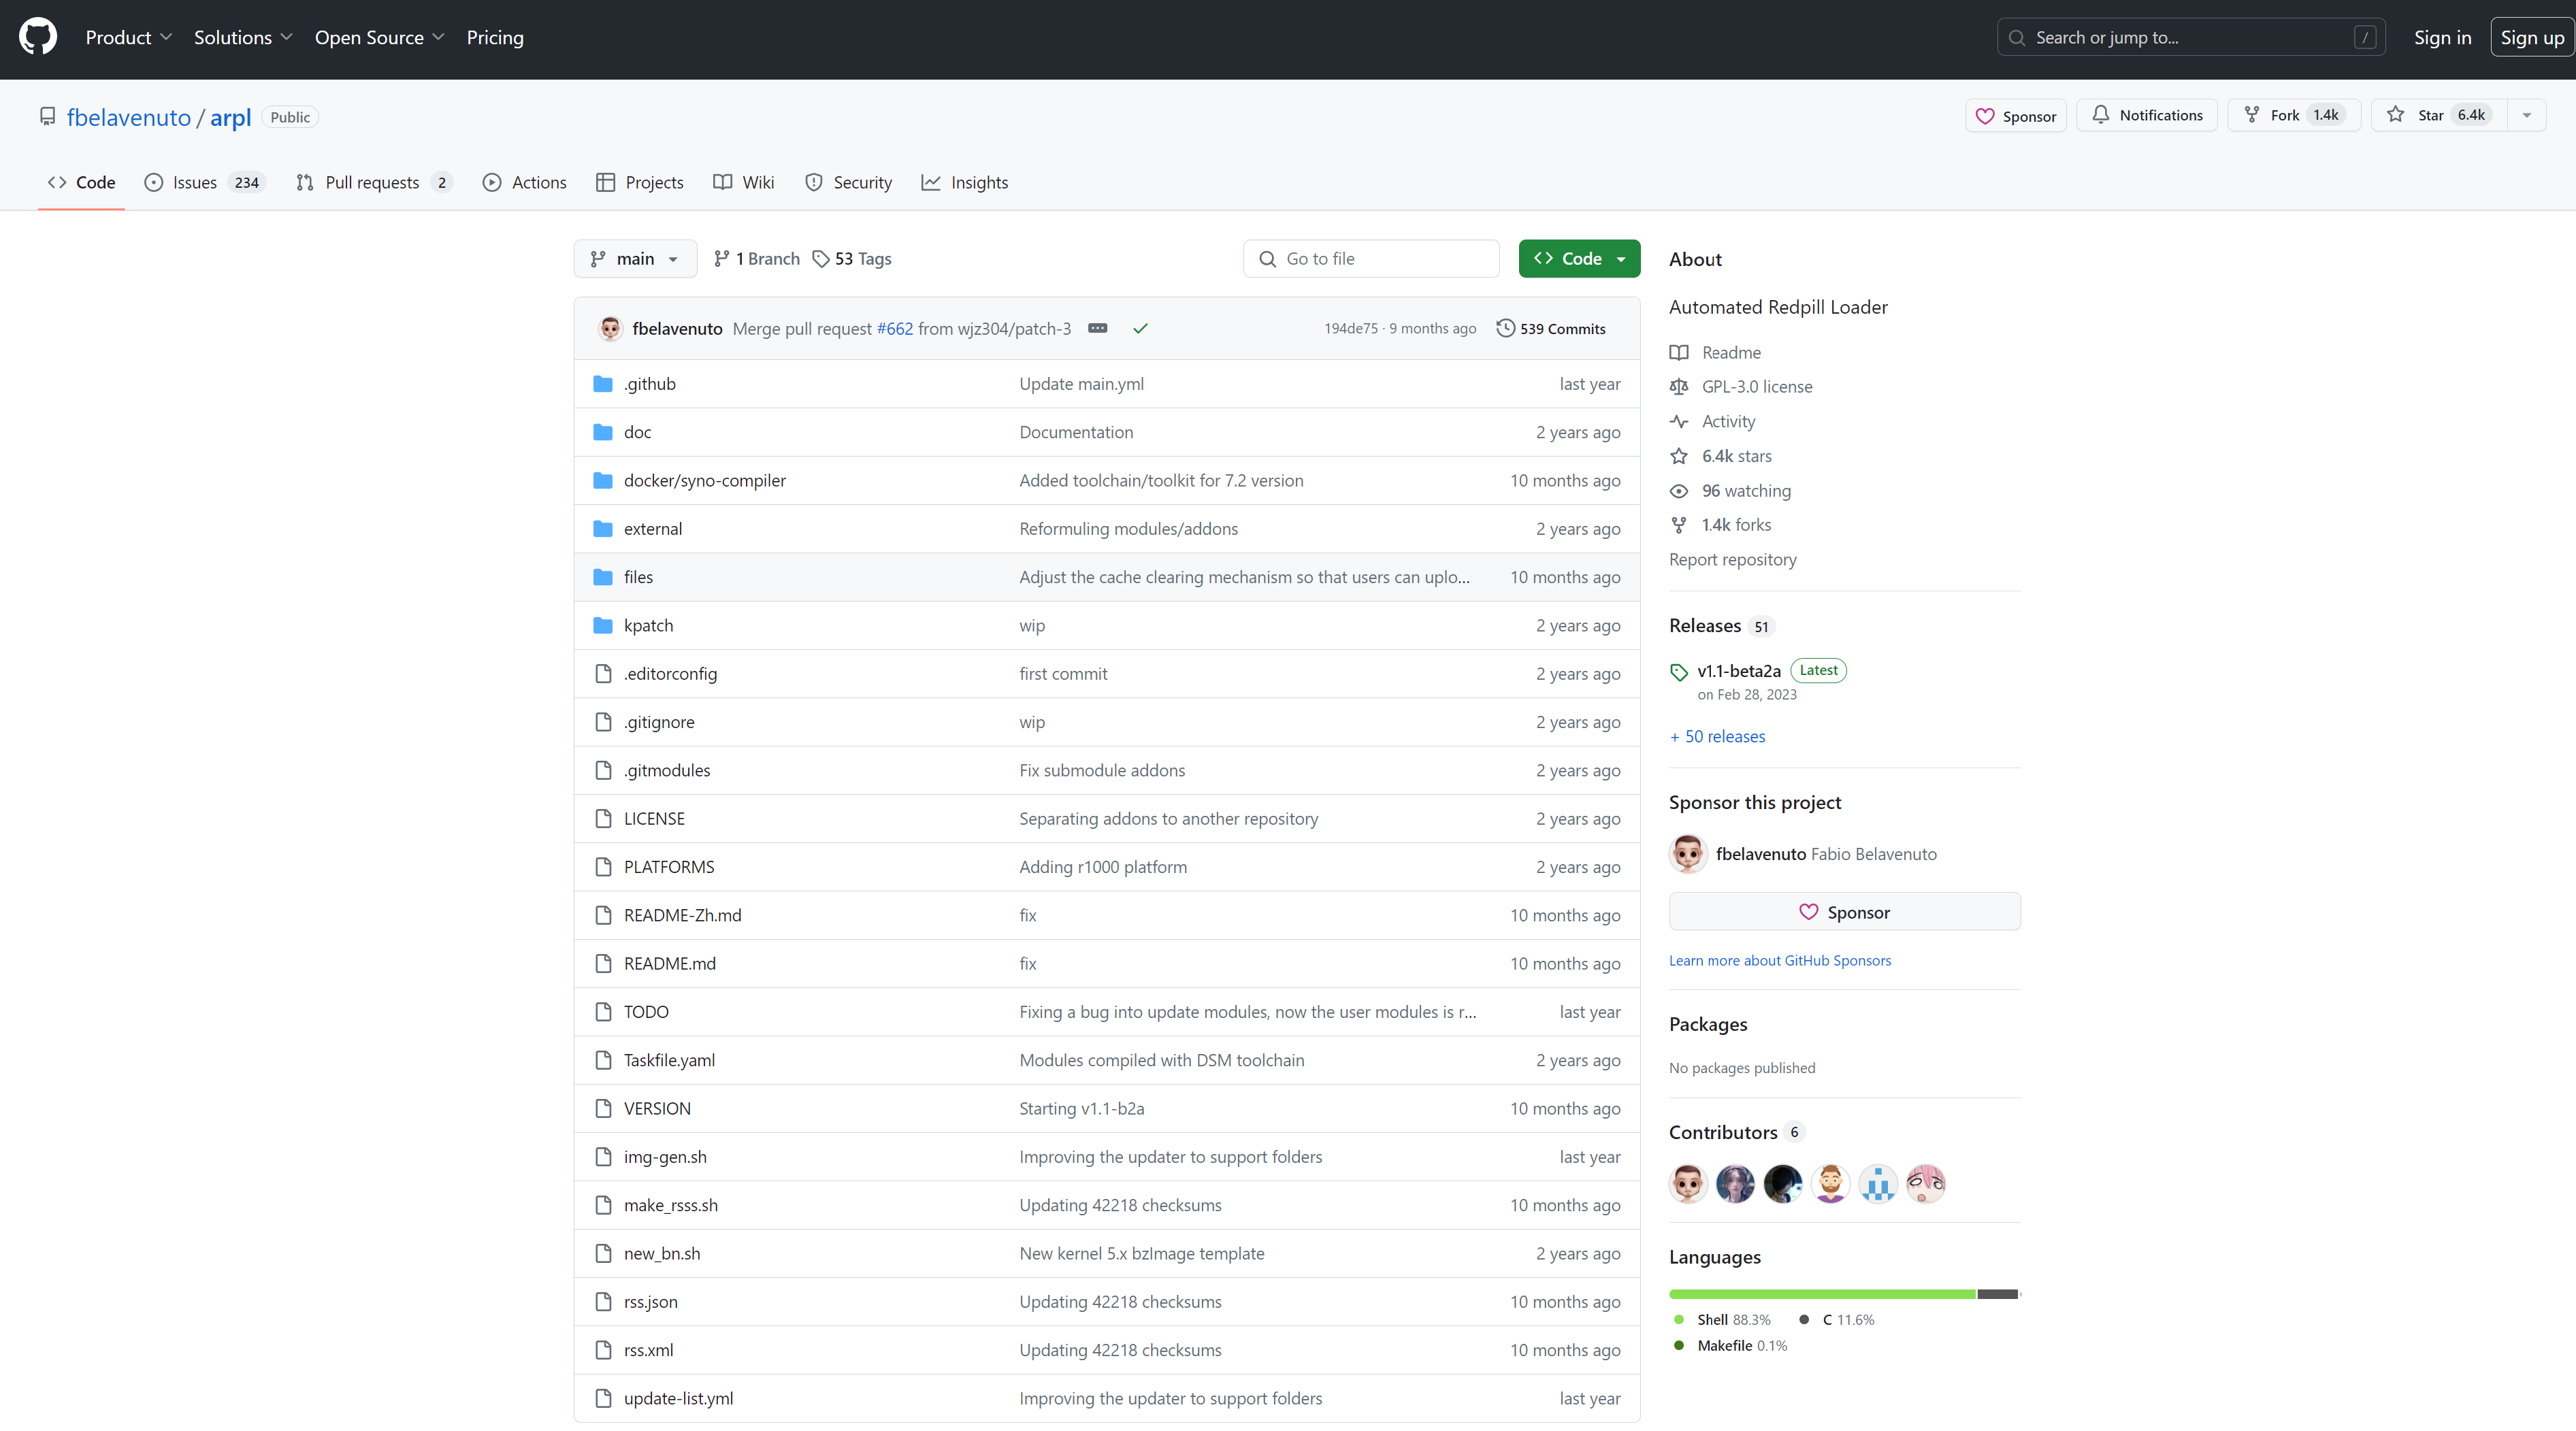This screenshot has height=1431, width=2576.
Task: Click the forks icon in About
Action: pyautogui.click(x=1679, y=526)
